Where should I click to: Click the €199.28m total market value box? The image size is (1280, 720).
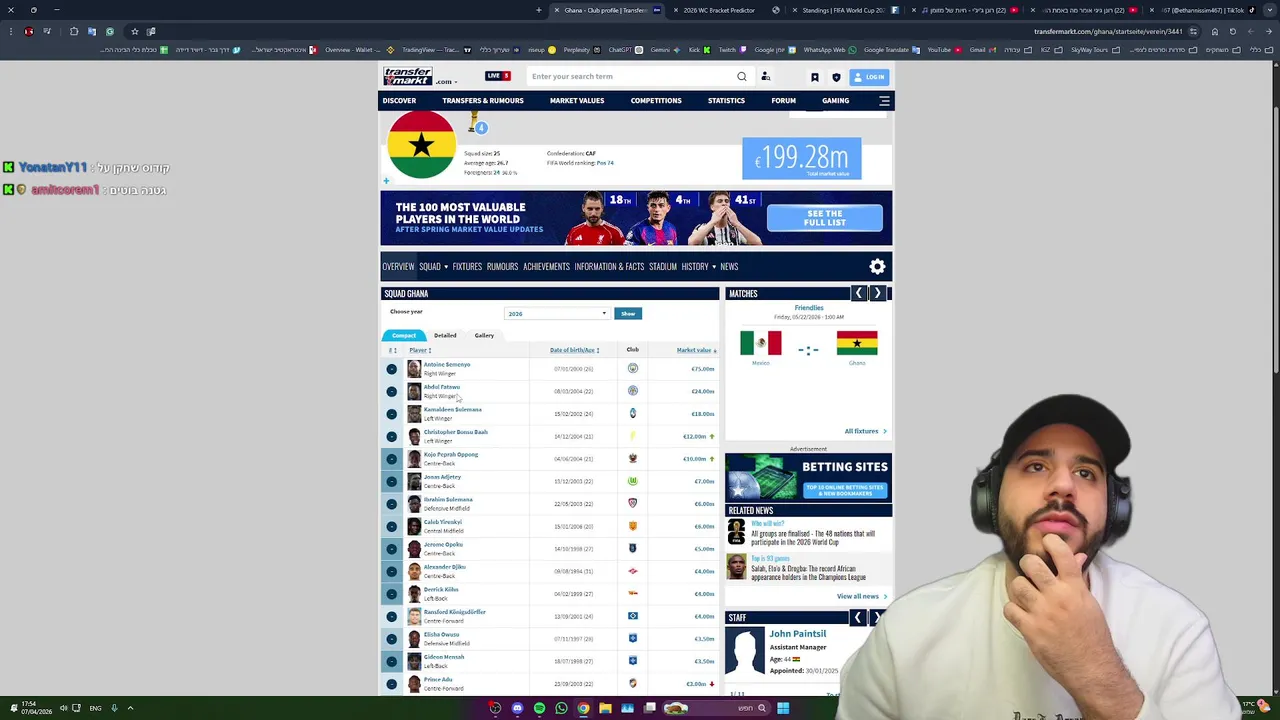tap(801, 159)
